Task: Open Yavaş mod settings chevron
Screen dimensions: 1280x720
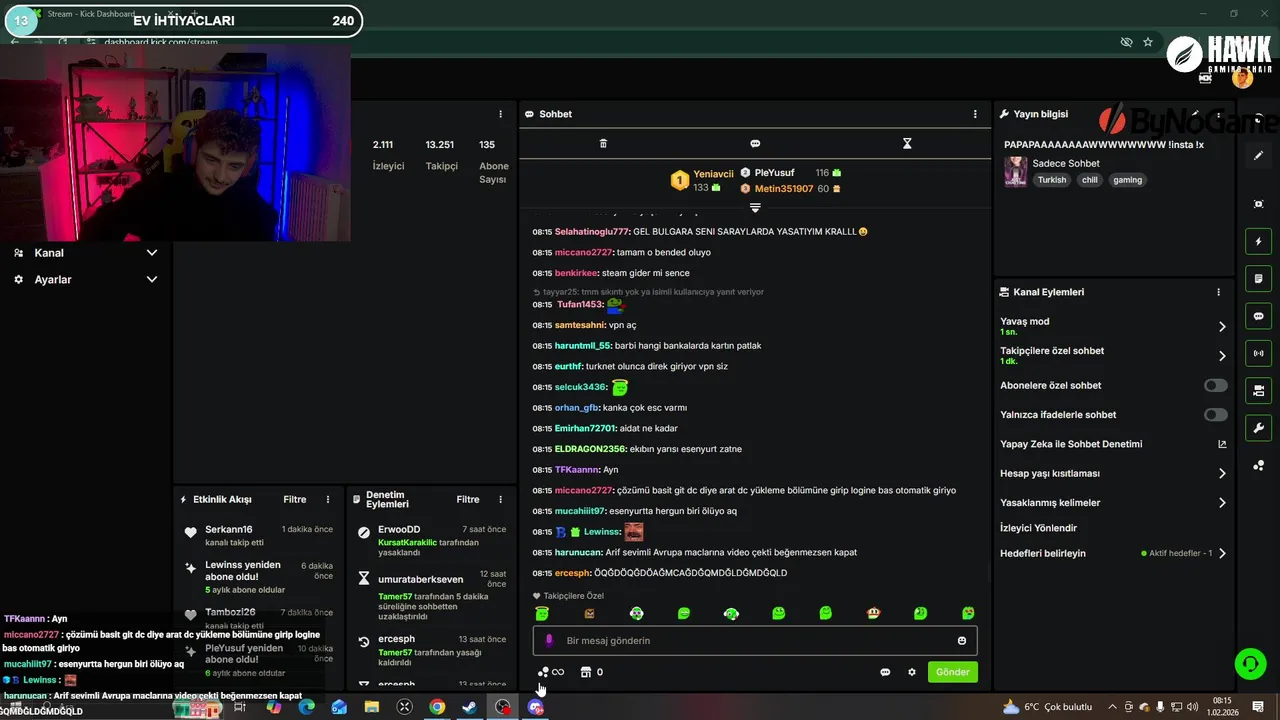Action: pyautogui.click(x=1222, y=326)
